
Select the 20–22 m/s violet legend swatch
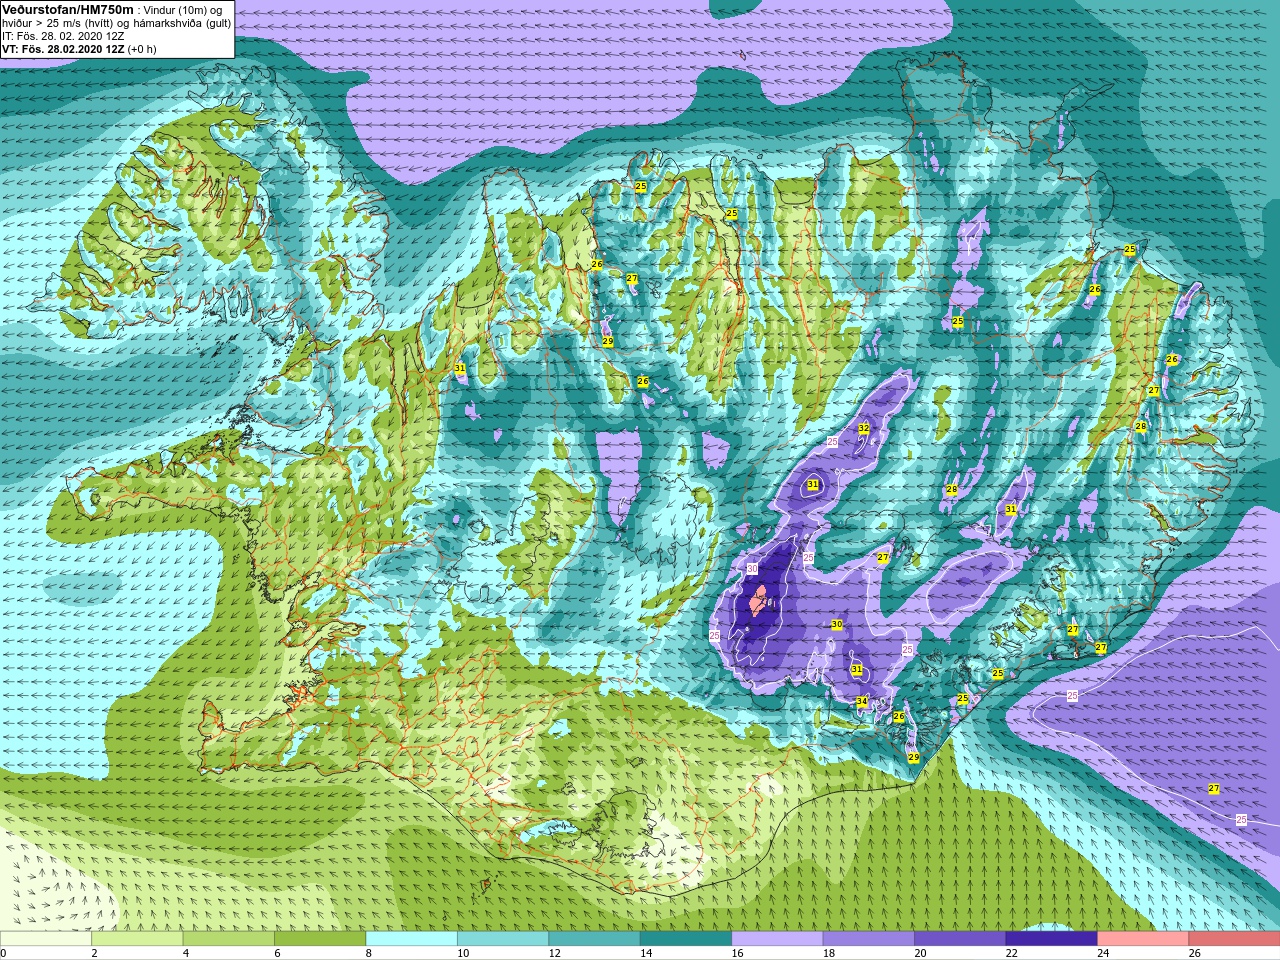pyautogui.click(x=960, y=939)
